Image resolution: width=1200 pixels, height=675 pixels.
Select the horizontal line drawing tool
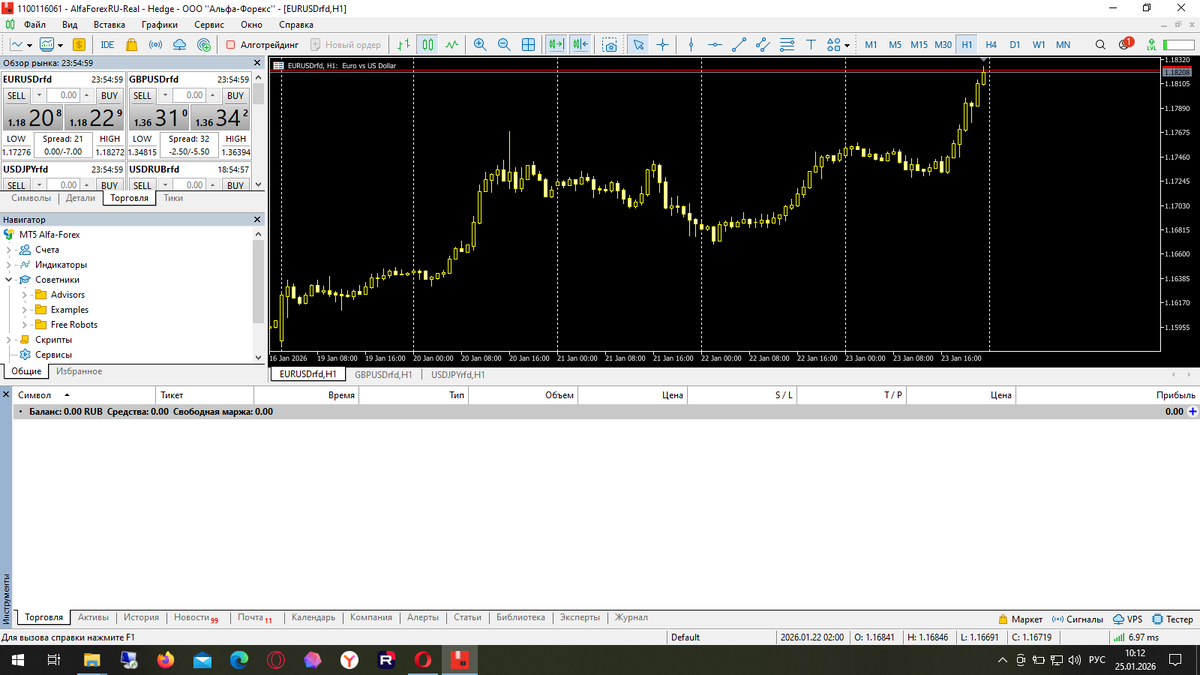pos(714,45)
